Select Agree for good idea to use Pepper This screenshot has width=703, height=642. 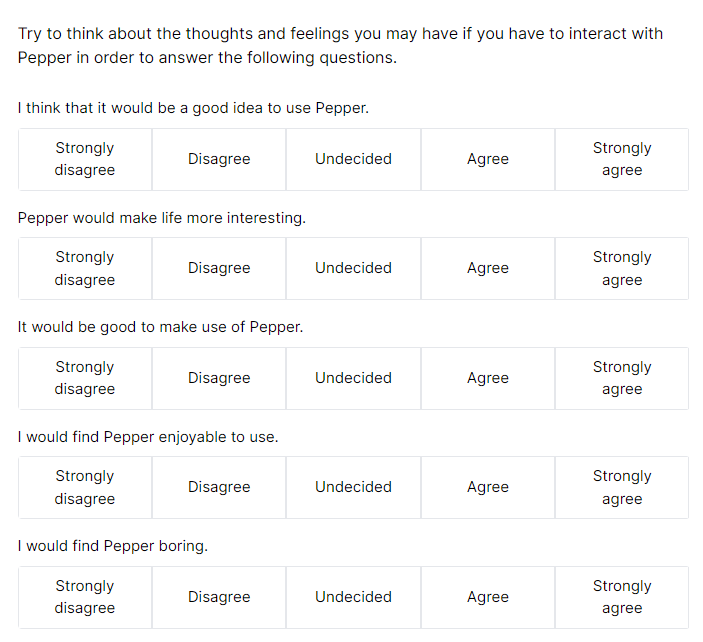(x=488, y=159)
